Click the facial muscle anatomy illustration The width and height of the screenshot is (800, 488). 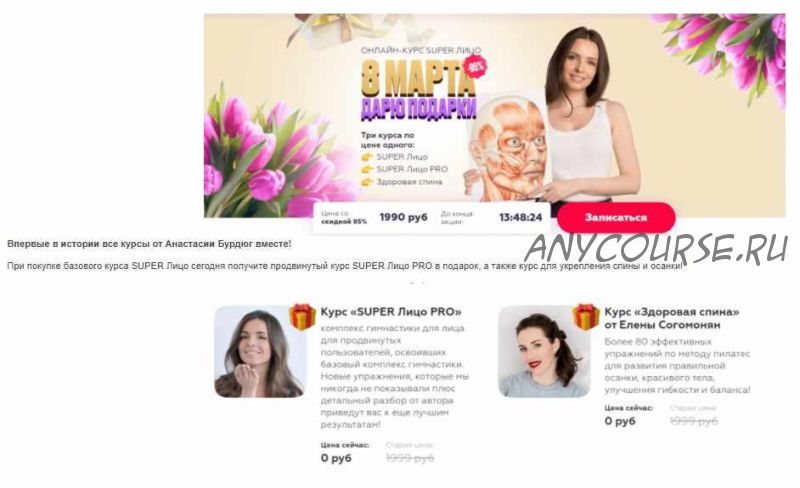tap(507, 148)
